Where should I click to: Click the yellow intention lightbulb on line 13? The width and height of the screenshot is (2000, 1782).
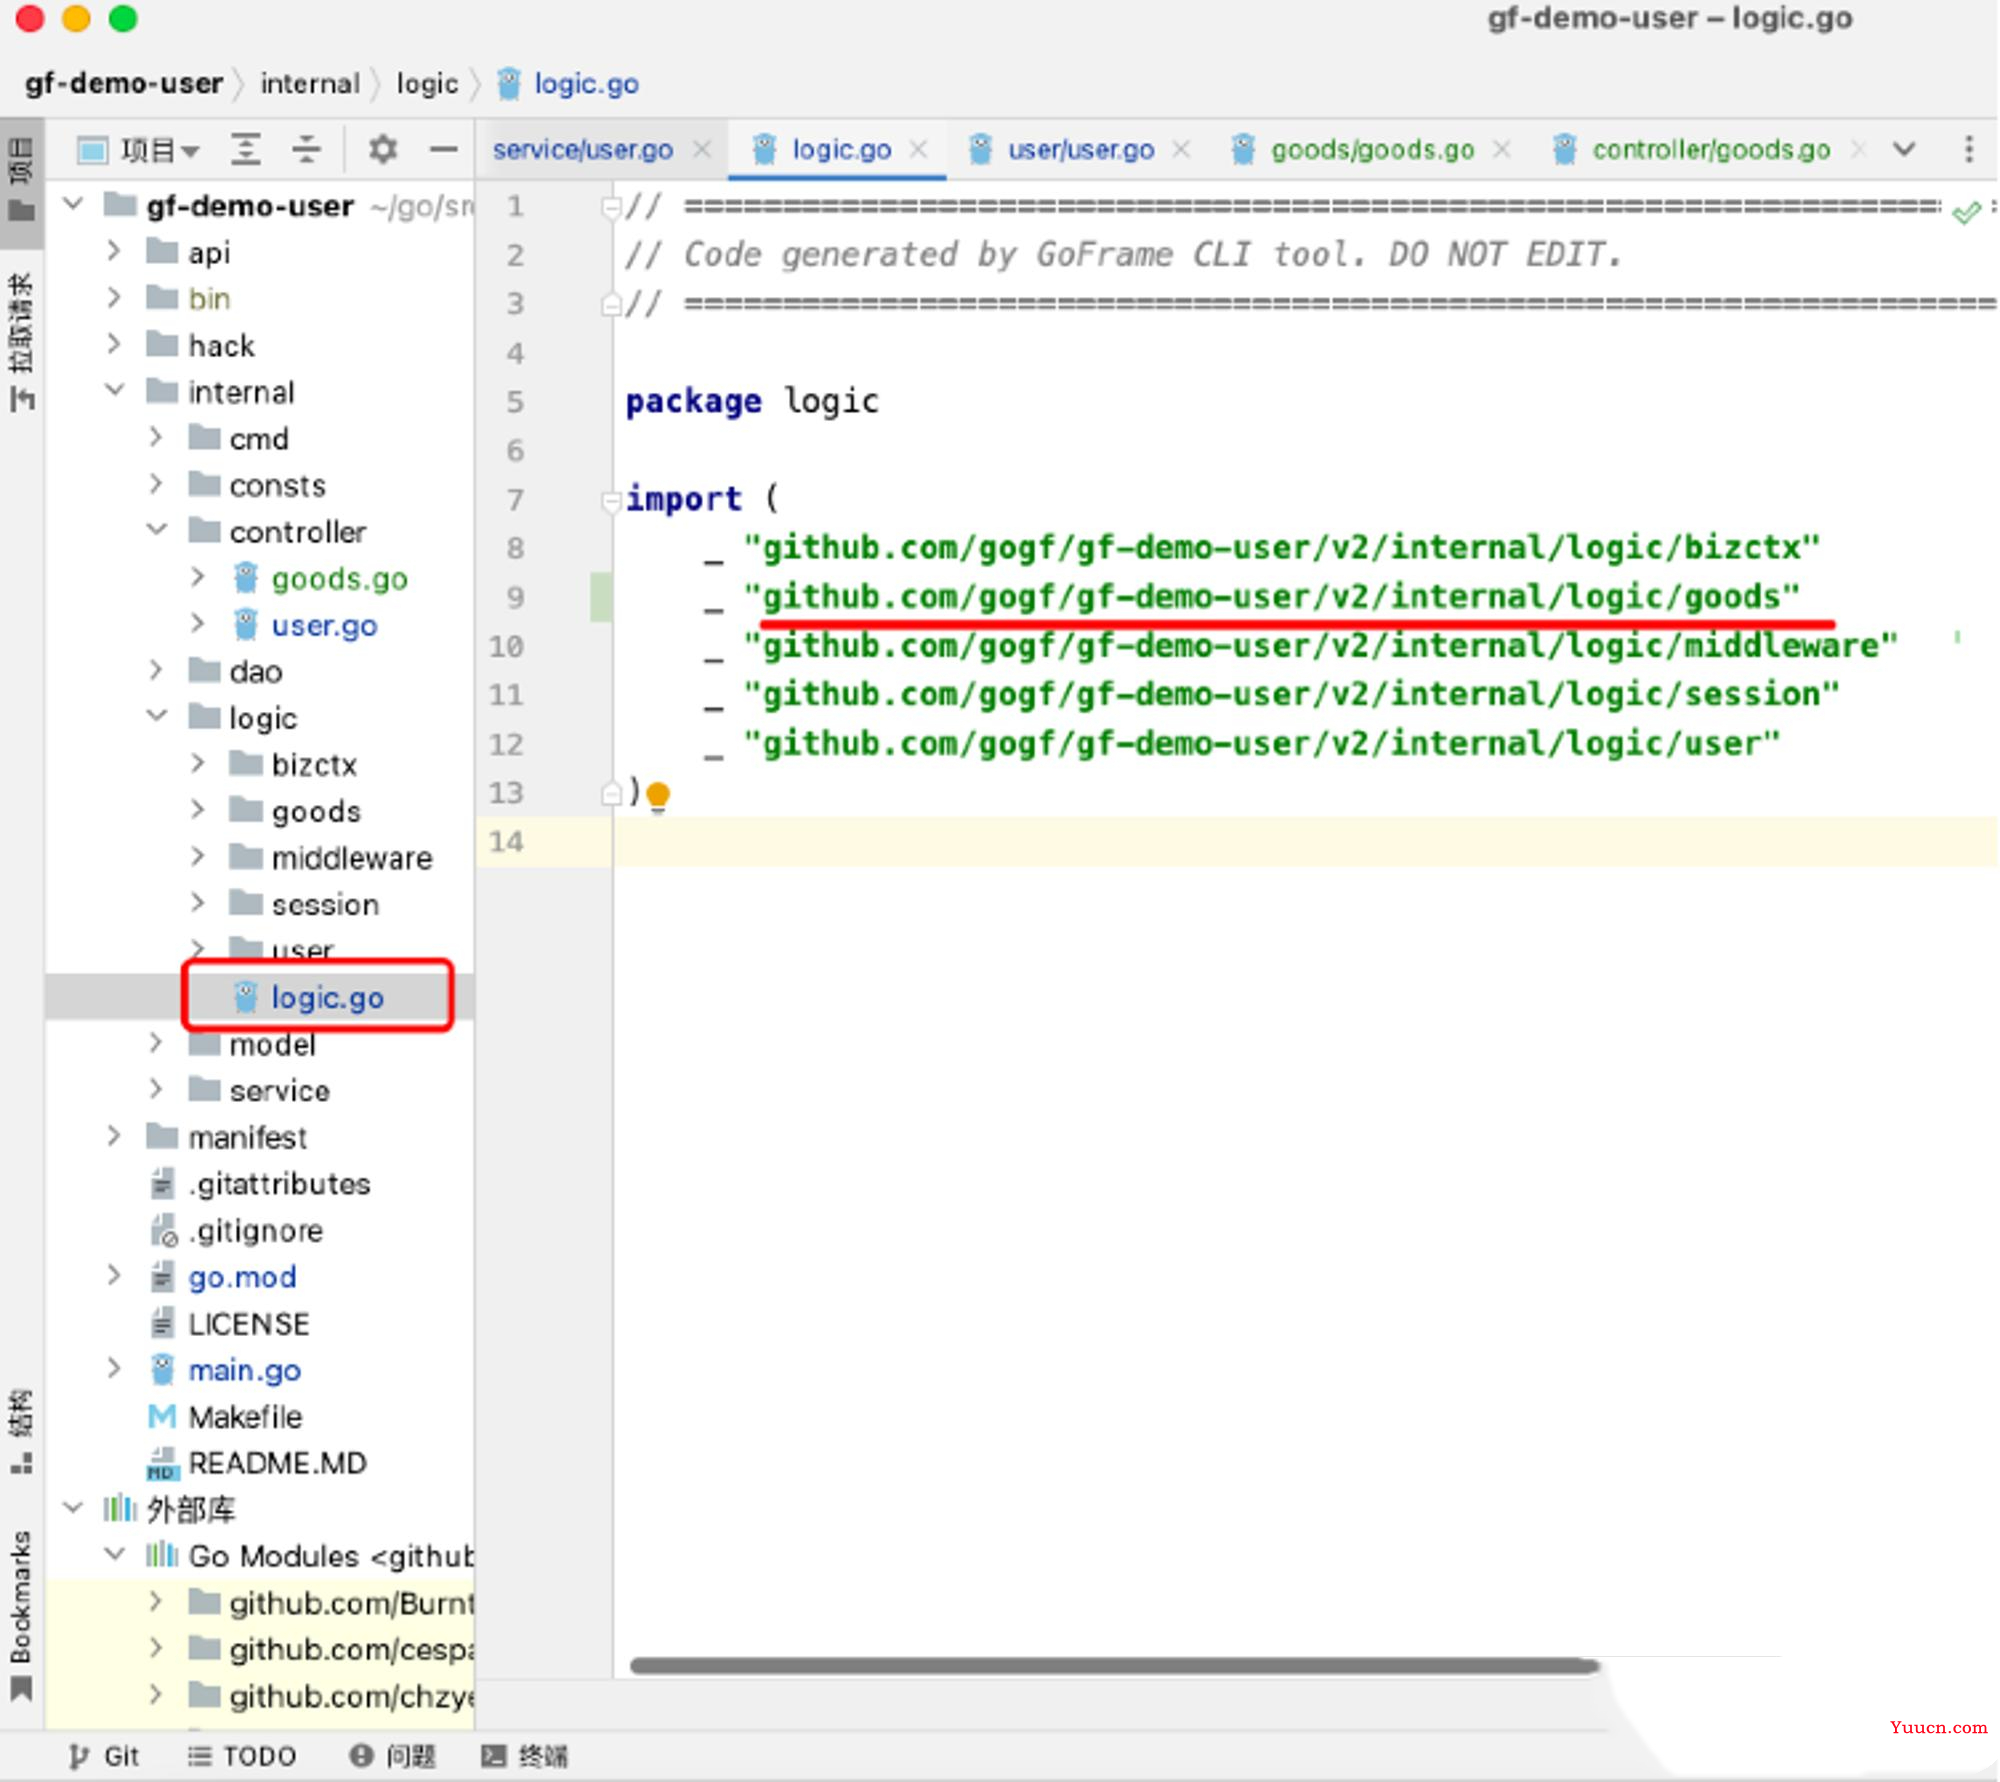pos(658,797)
